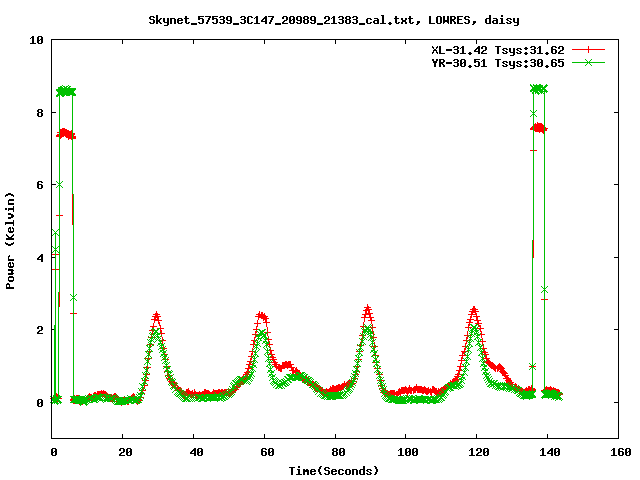Click the red peak near 30 seconds

(156, 316)
